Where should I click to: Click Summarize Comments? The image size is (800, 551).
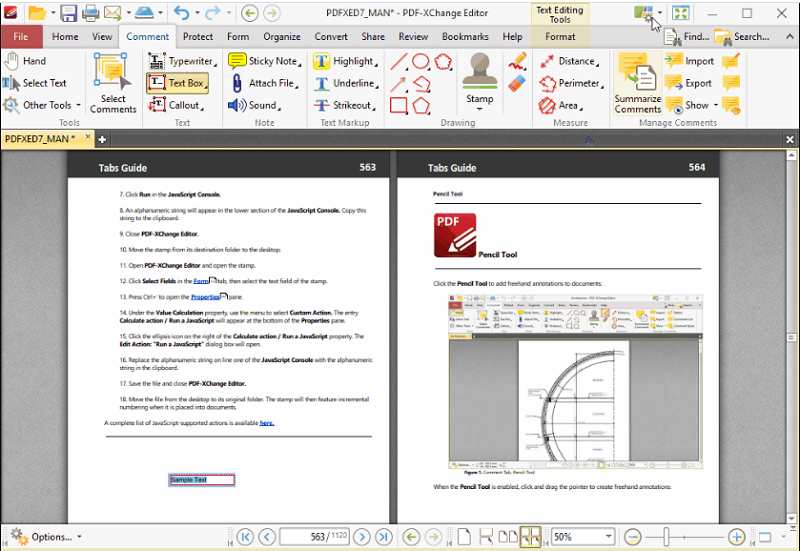(638, 83)
